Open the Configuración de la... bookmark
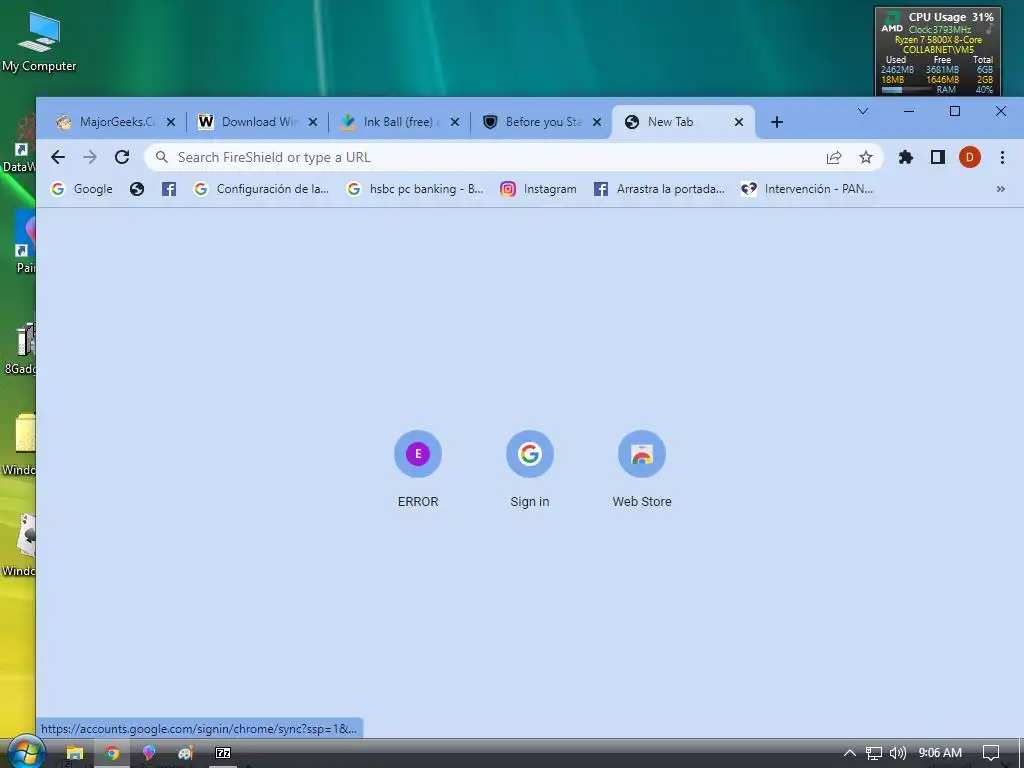This screenshot has width=1024, height=768. (x=261, y=189)
